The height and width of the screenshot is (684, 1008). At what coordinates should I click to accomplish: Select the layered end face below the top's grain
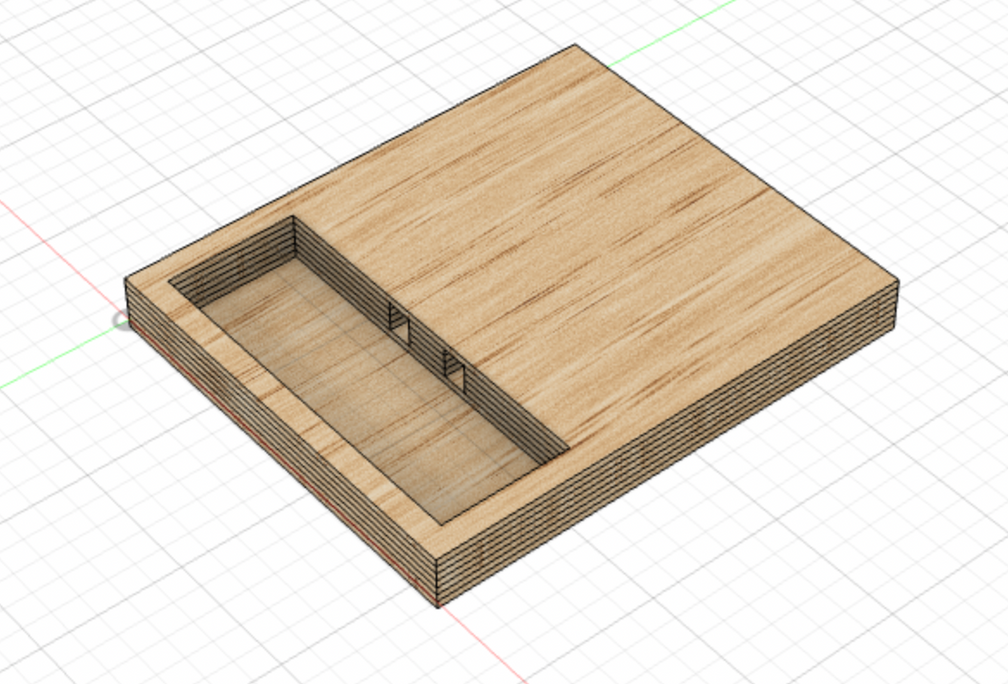pyautogui.click(x=669, y=444)
